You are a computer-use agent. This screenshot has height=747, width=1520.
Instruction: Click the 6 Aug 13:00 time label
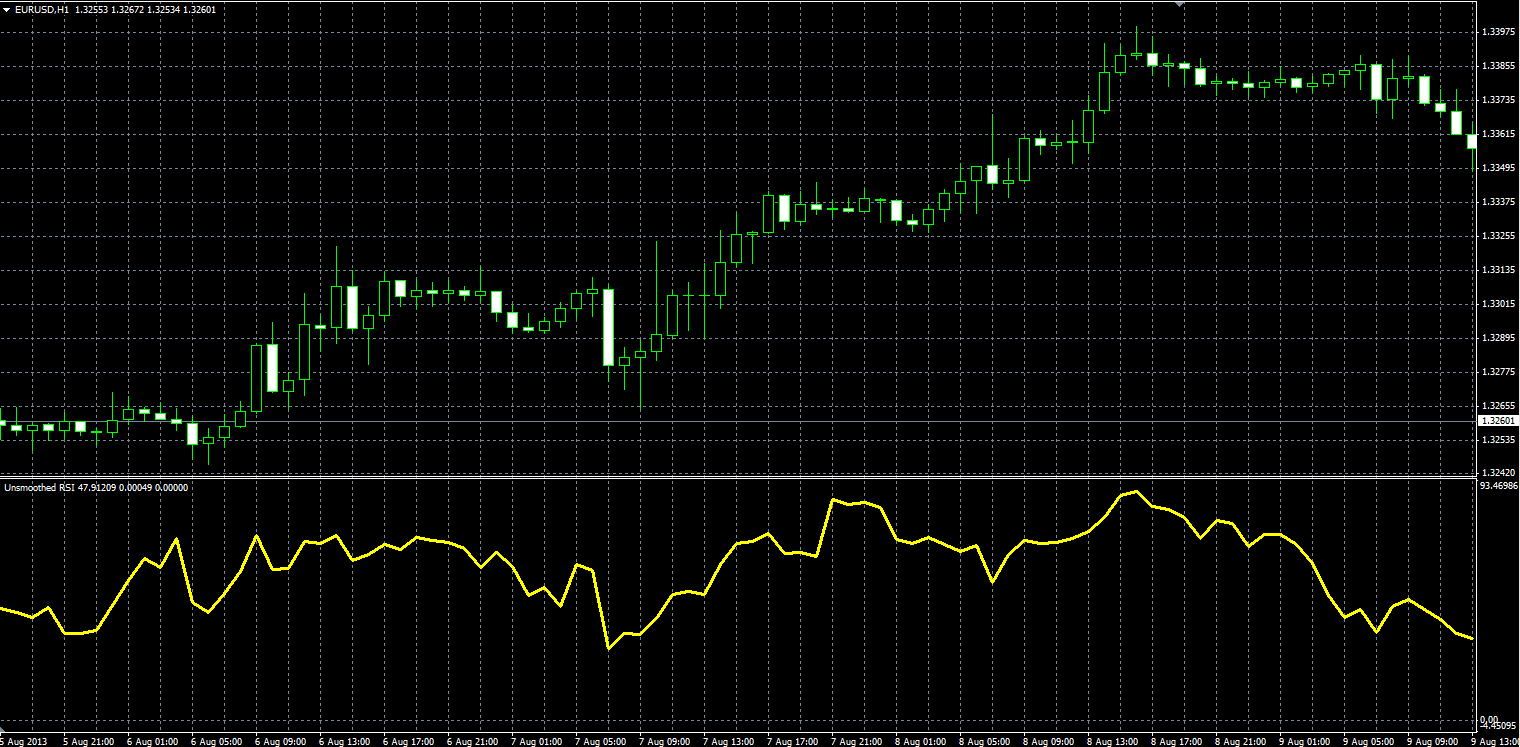[x=343, y=741]
